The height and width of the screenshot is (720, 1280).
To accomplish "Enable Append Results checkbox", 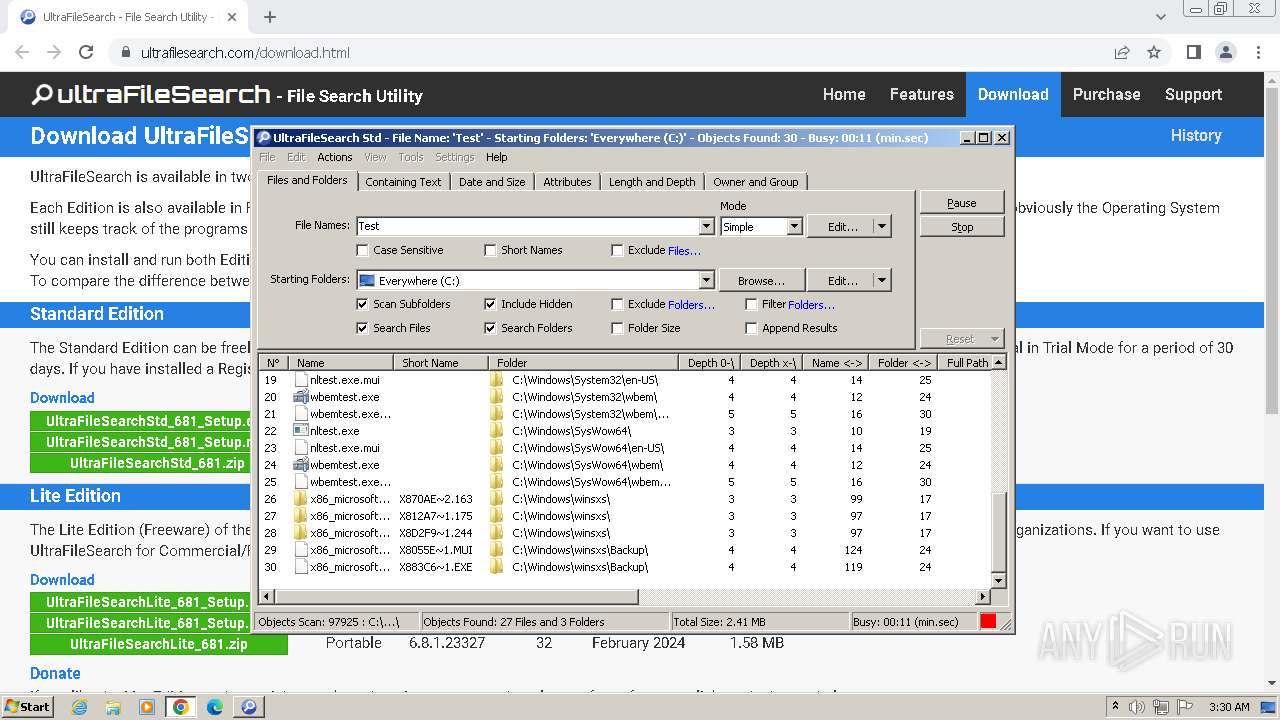I will coord(752,328).
